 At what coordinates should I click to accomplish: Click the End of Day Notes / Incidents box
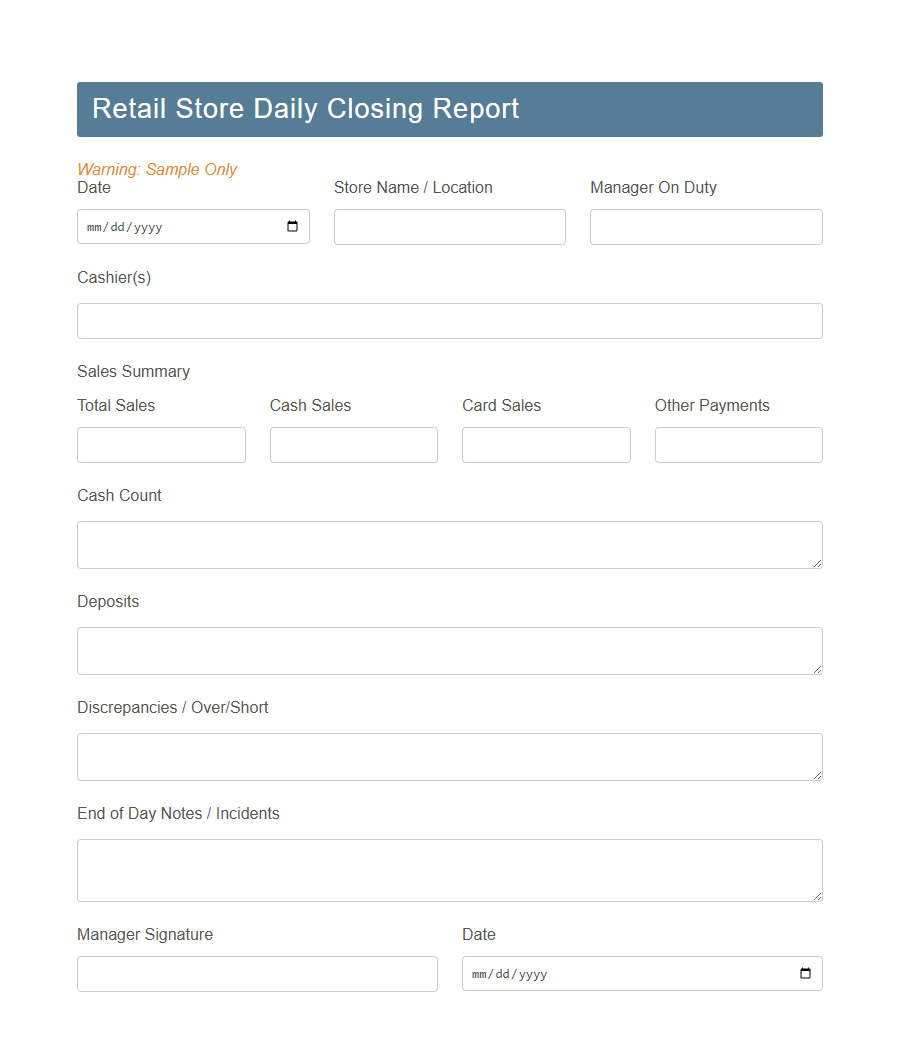(x=449, y=869)
